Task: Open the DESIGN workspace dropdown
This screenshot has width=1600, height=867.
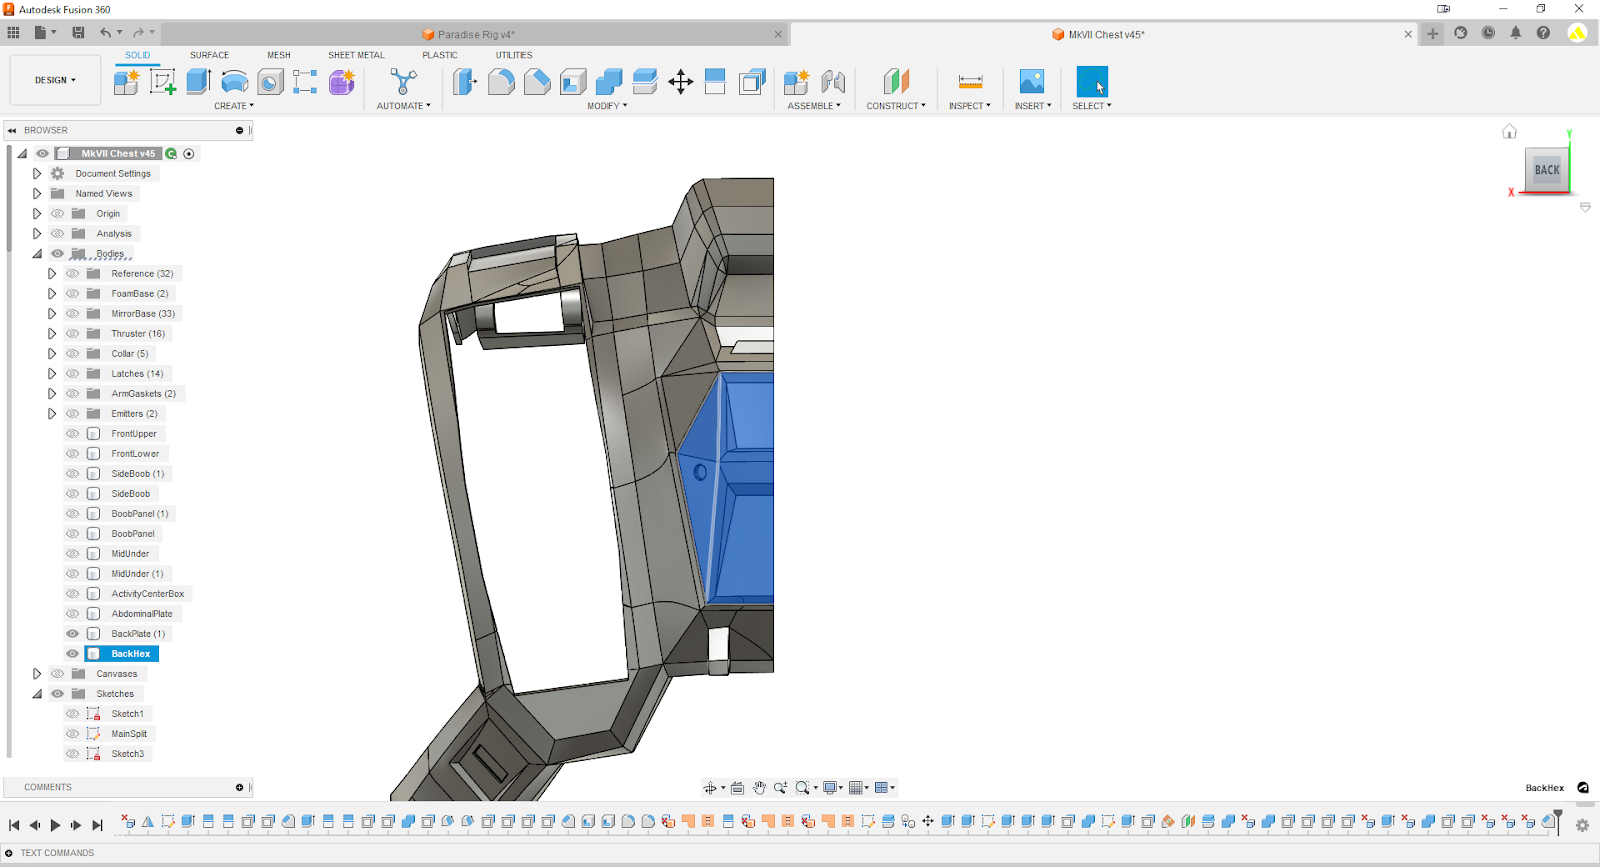Action: click(x=55, y=80)
